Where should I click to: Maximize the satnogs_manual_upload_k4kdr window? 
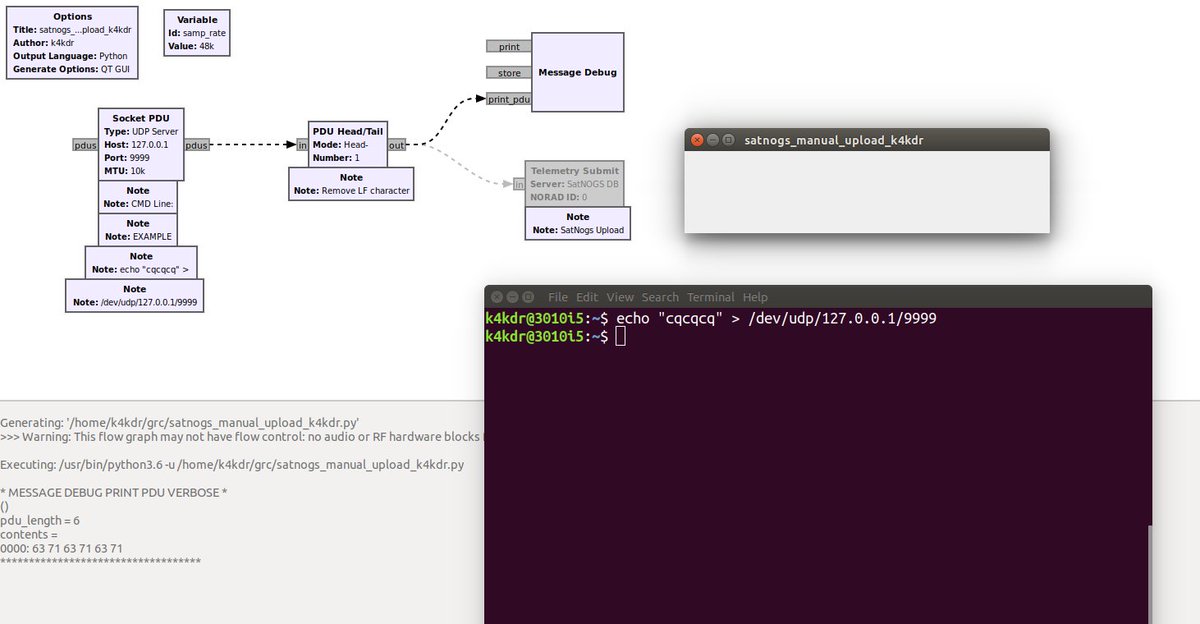[x=728, y=140]
